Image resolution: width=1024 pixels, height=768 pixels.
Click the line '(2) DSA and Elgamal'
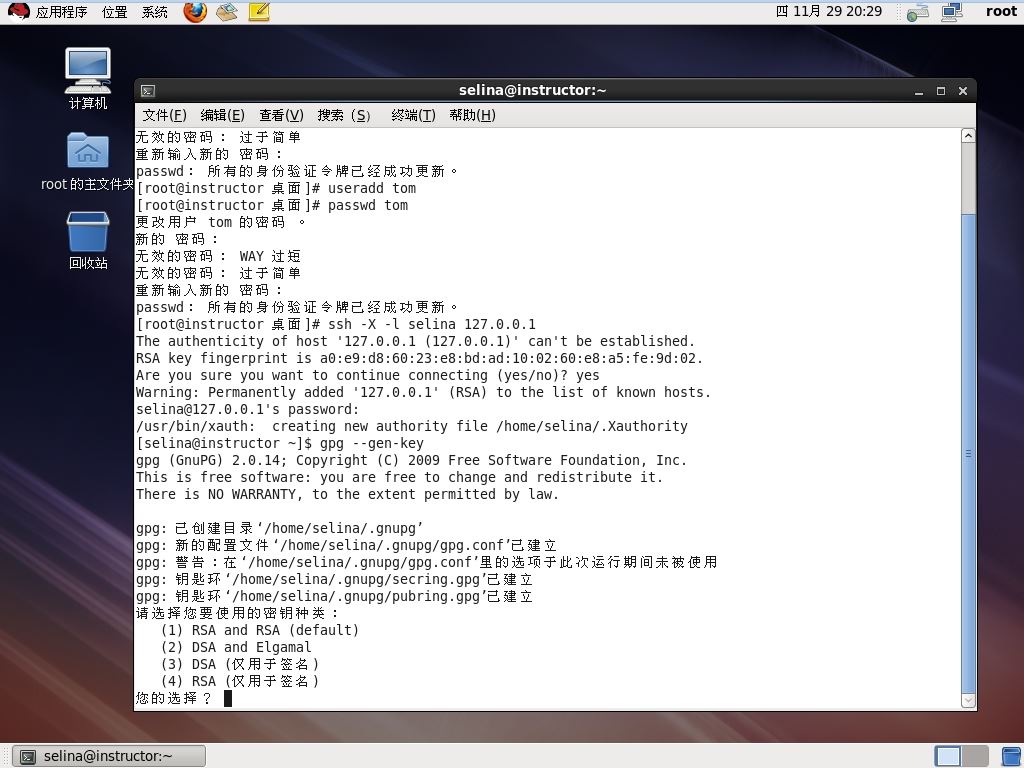(236, 647)
